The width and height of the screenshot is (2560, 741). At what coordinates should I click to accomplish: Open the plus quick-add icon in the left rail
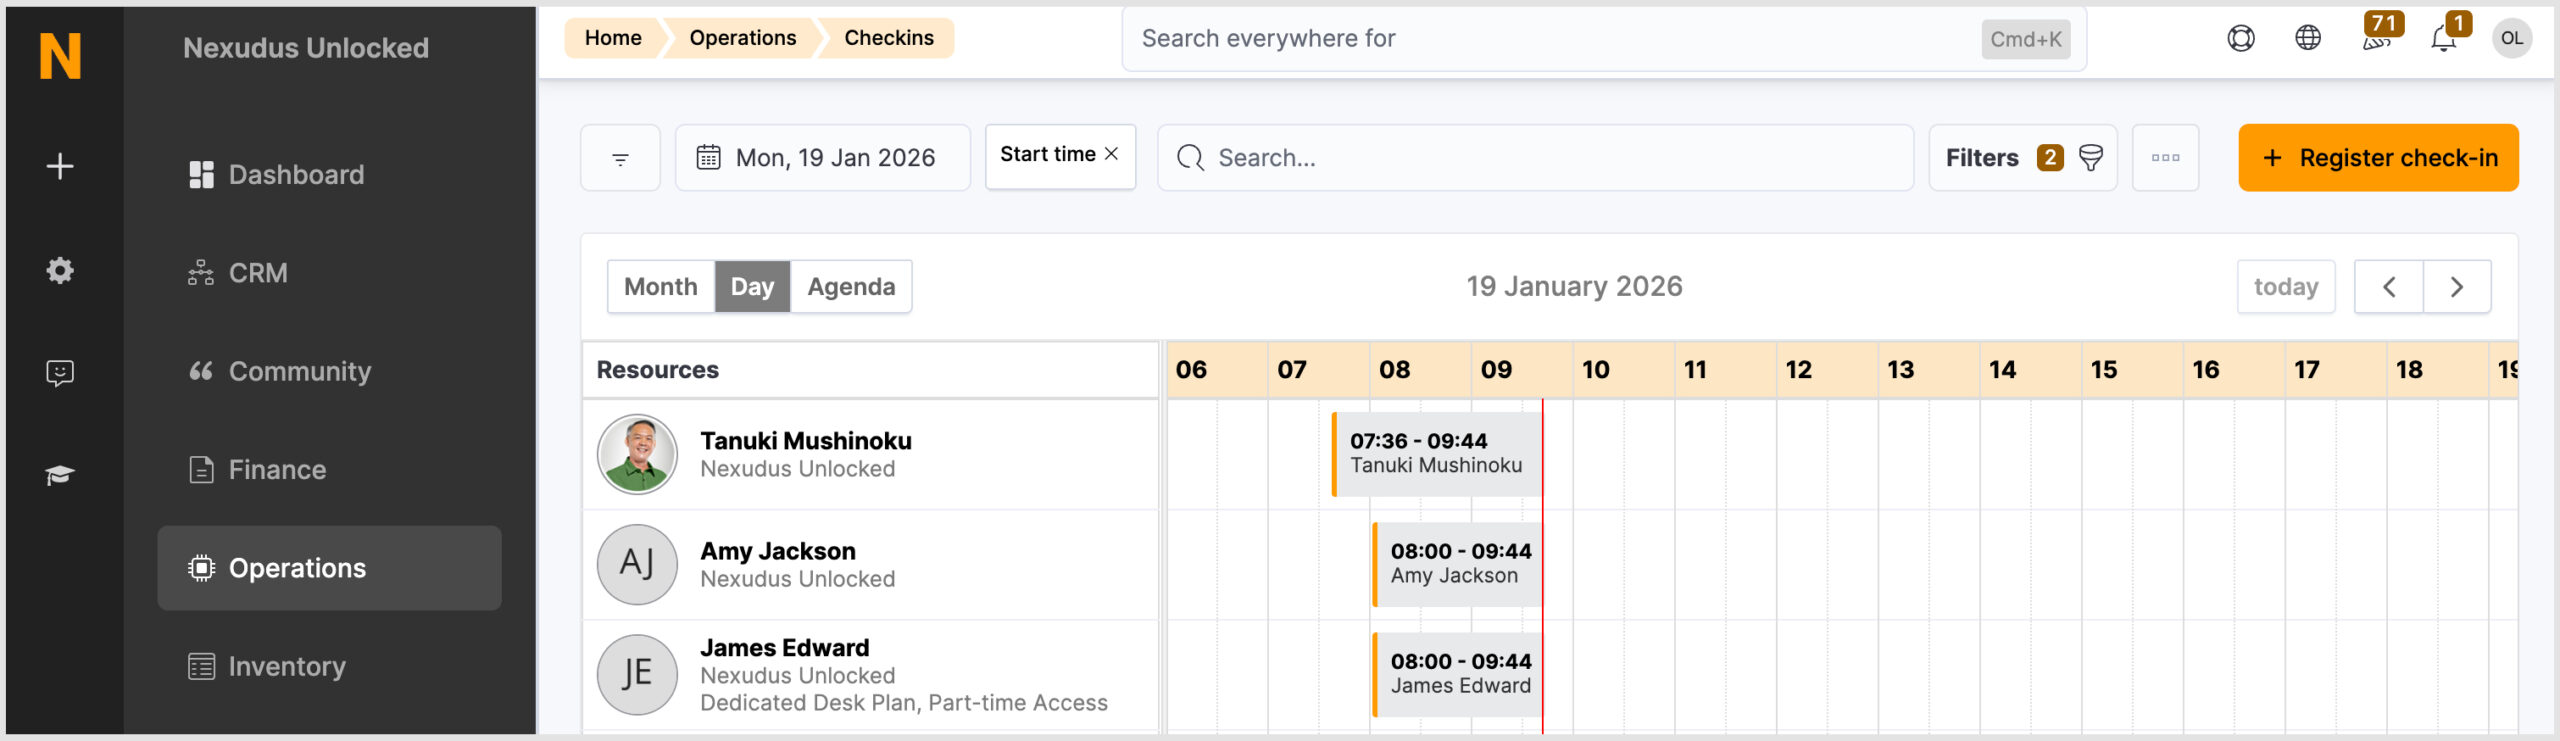(x=60, y=166)
